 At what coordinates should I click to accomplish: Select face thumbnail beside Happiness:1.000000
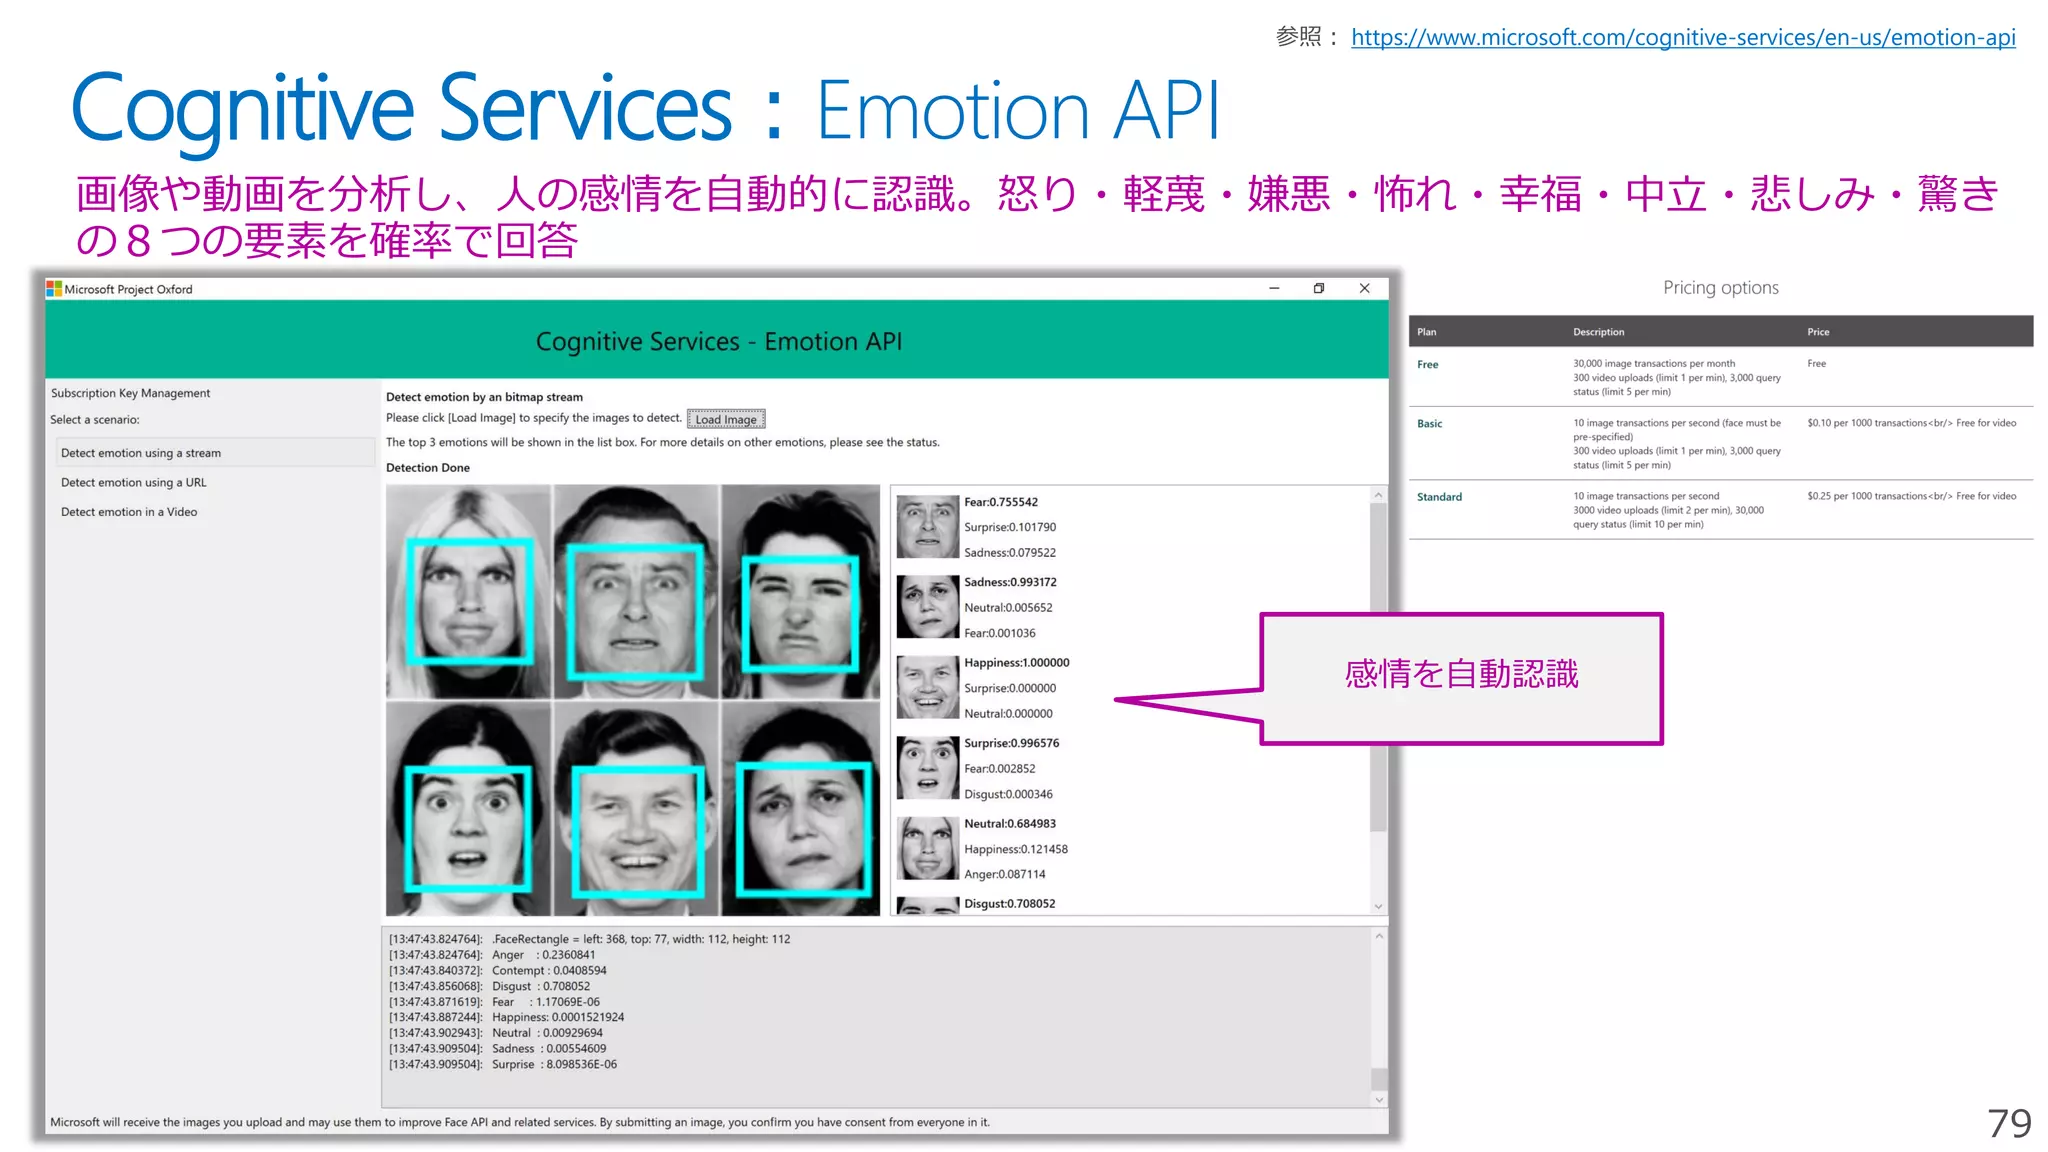pos(928,688)
